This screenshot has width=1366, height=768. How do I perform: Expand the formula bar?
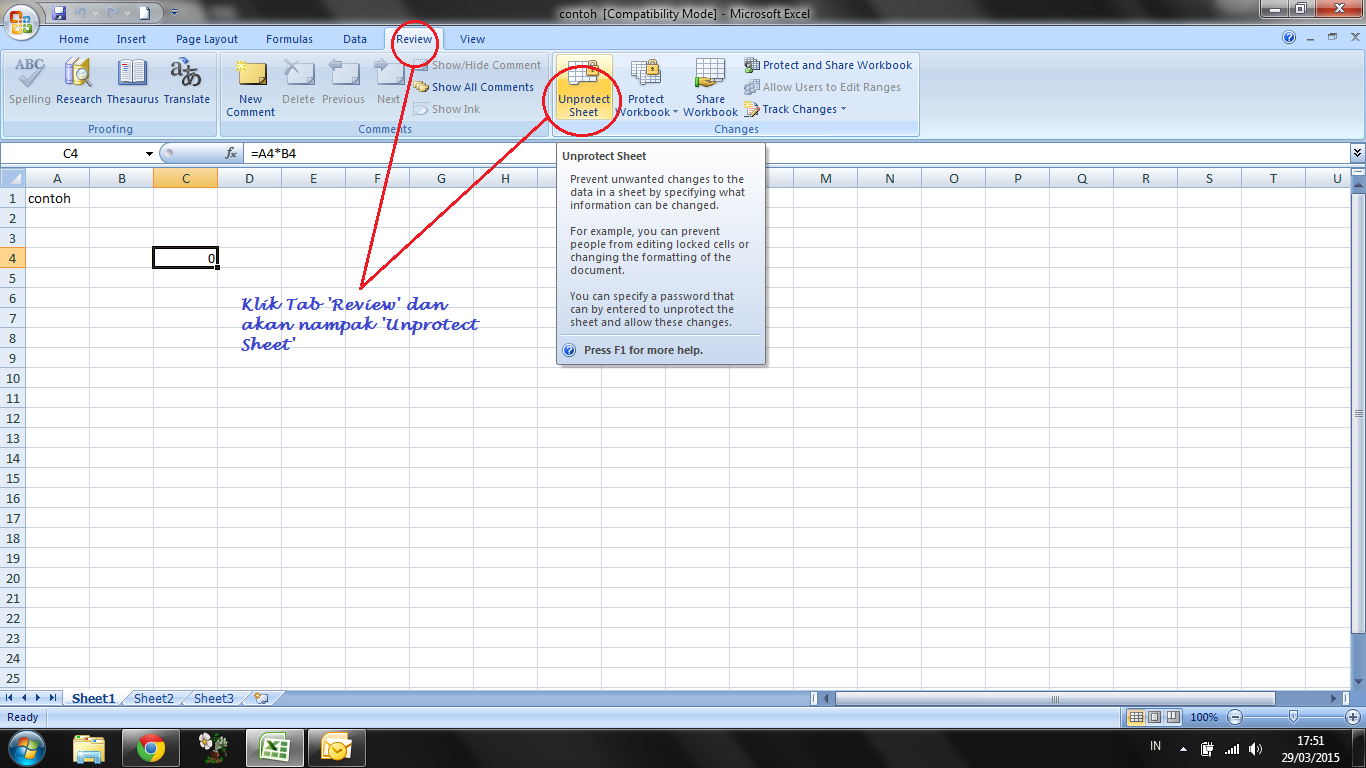coord(1357,153)
